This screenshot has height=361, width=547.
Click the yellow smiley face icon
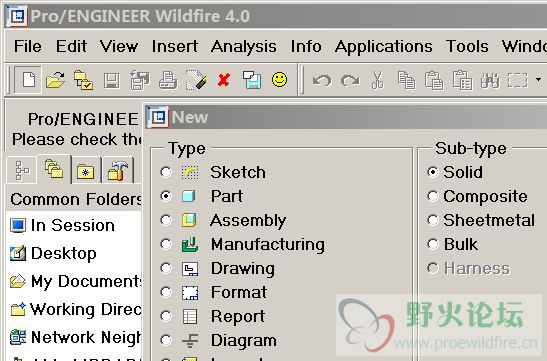(279, 80)
